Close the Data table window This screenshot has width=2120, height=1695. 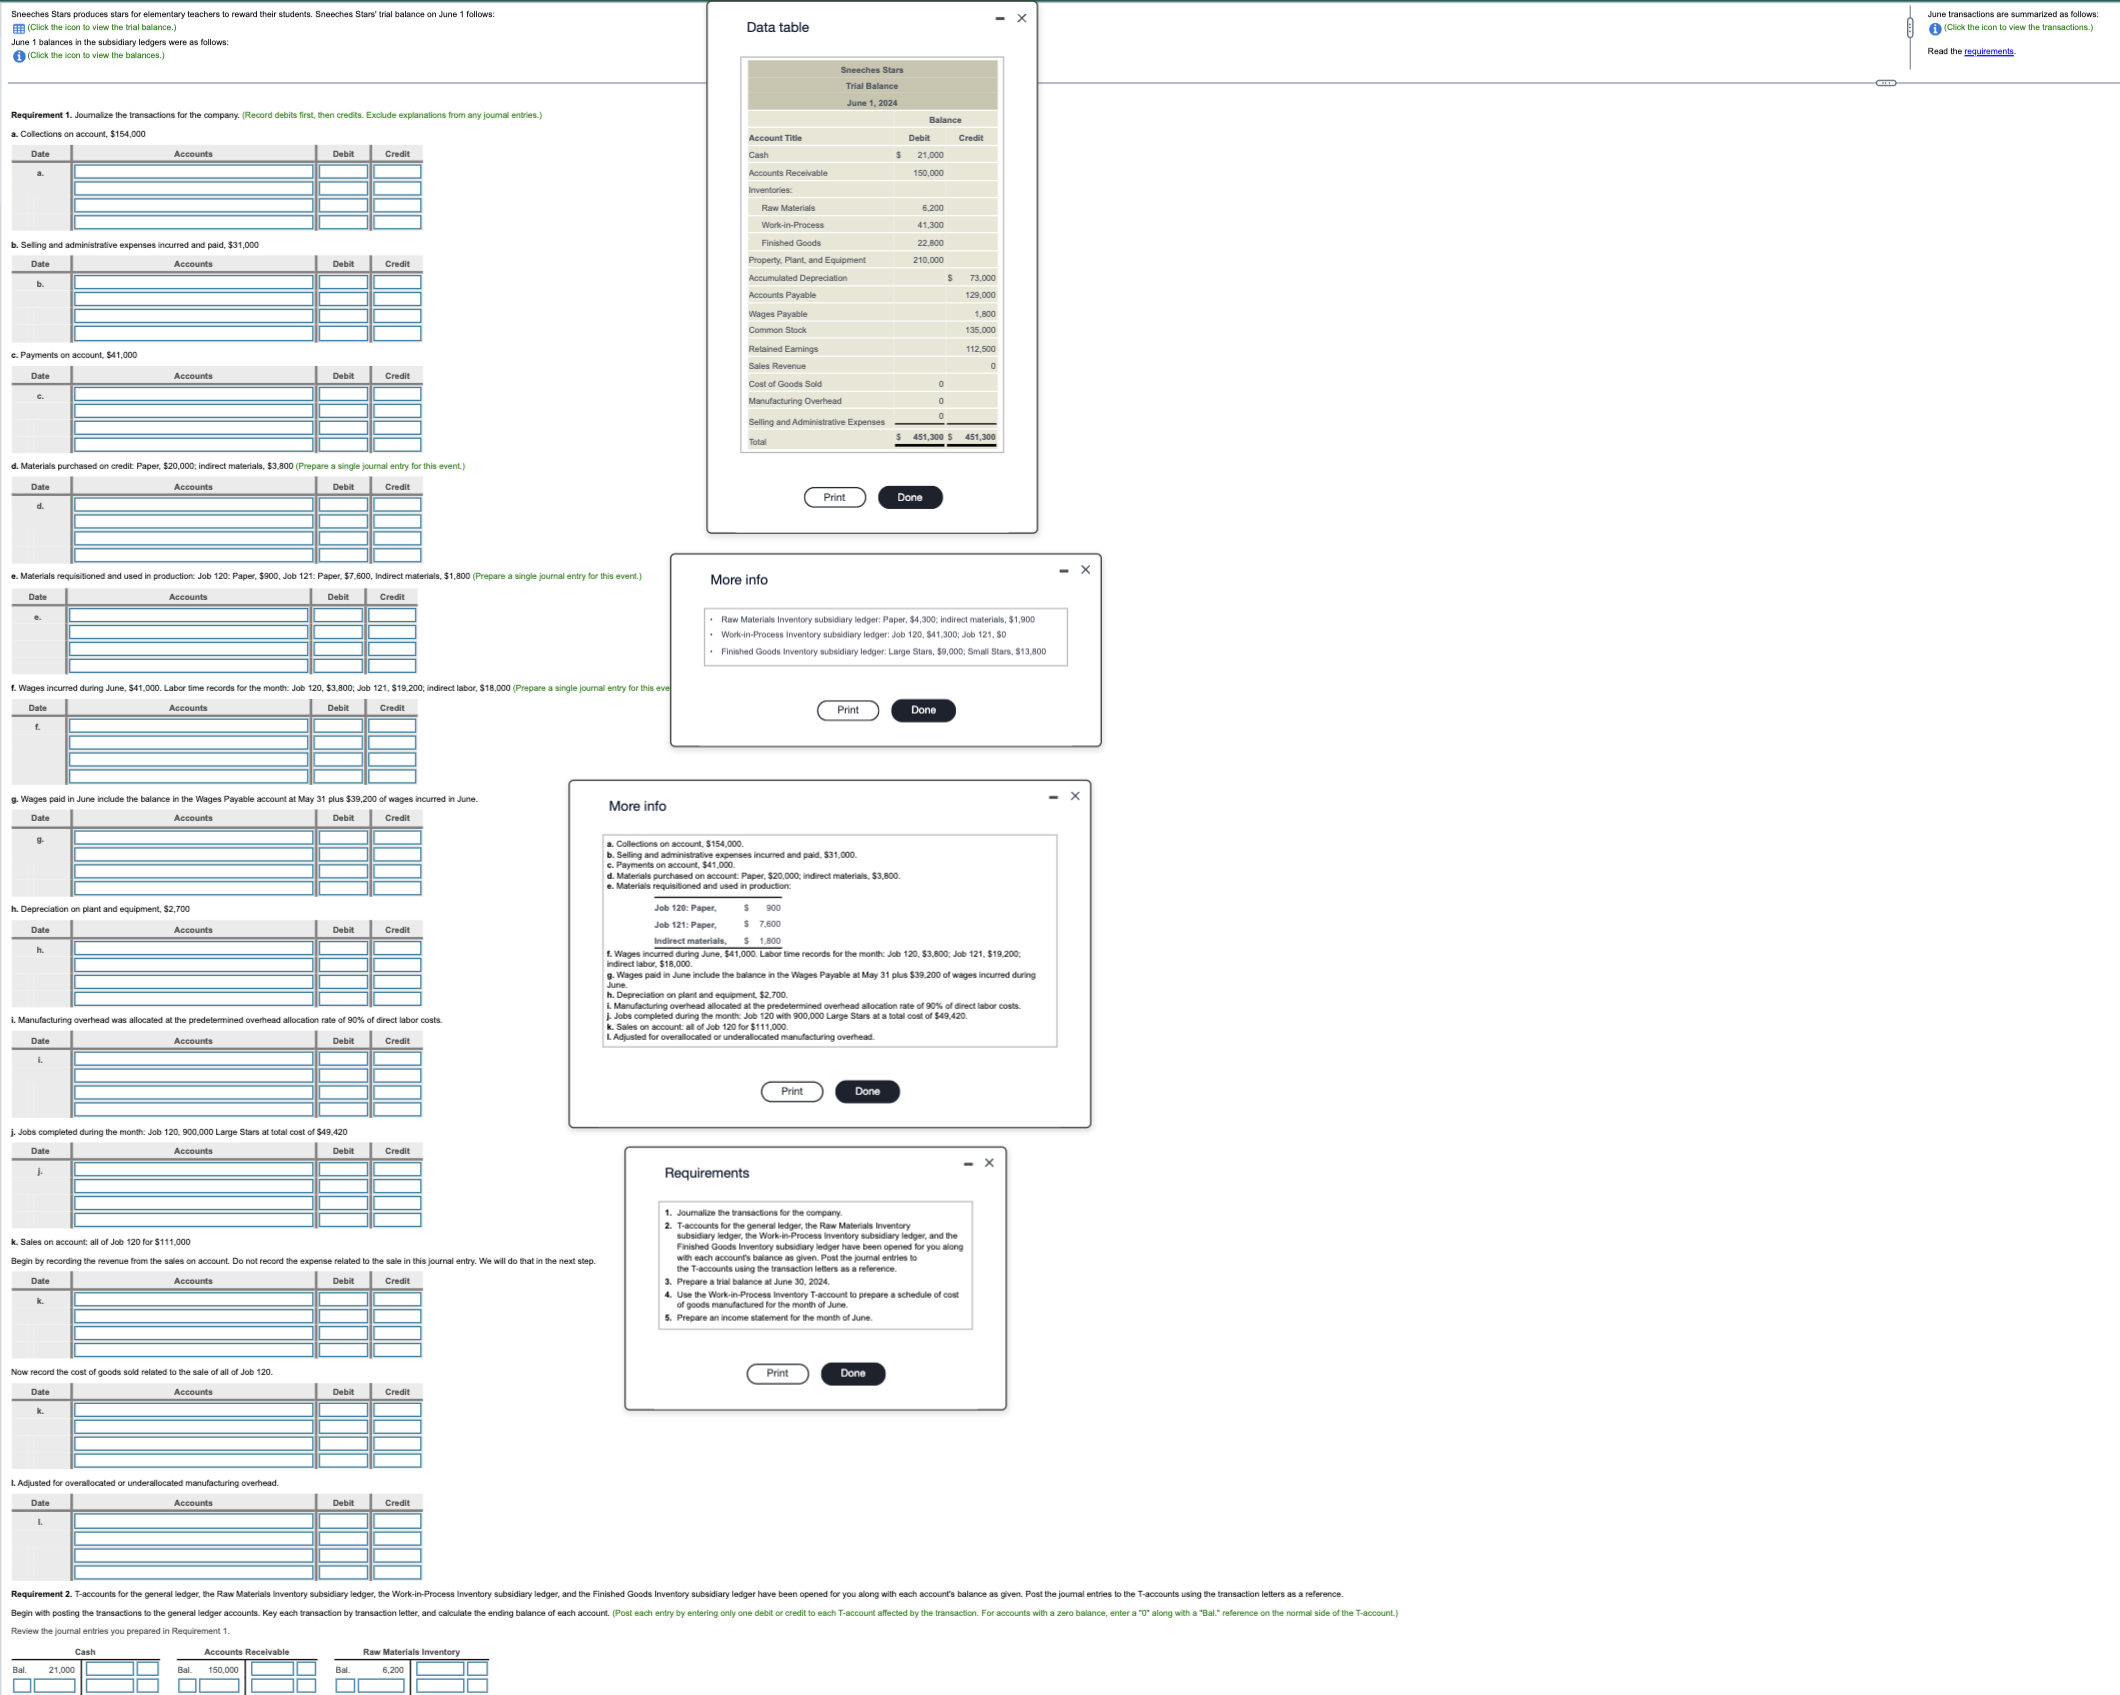(1020, 17)
